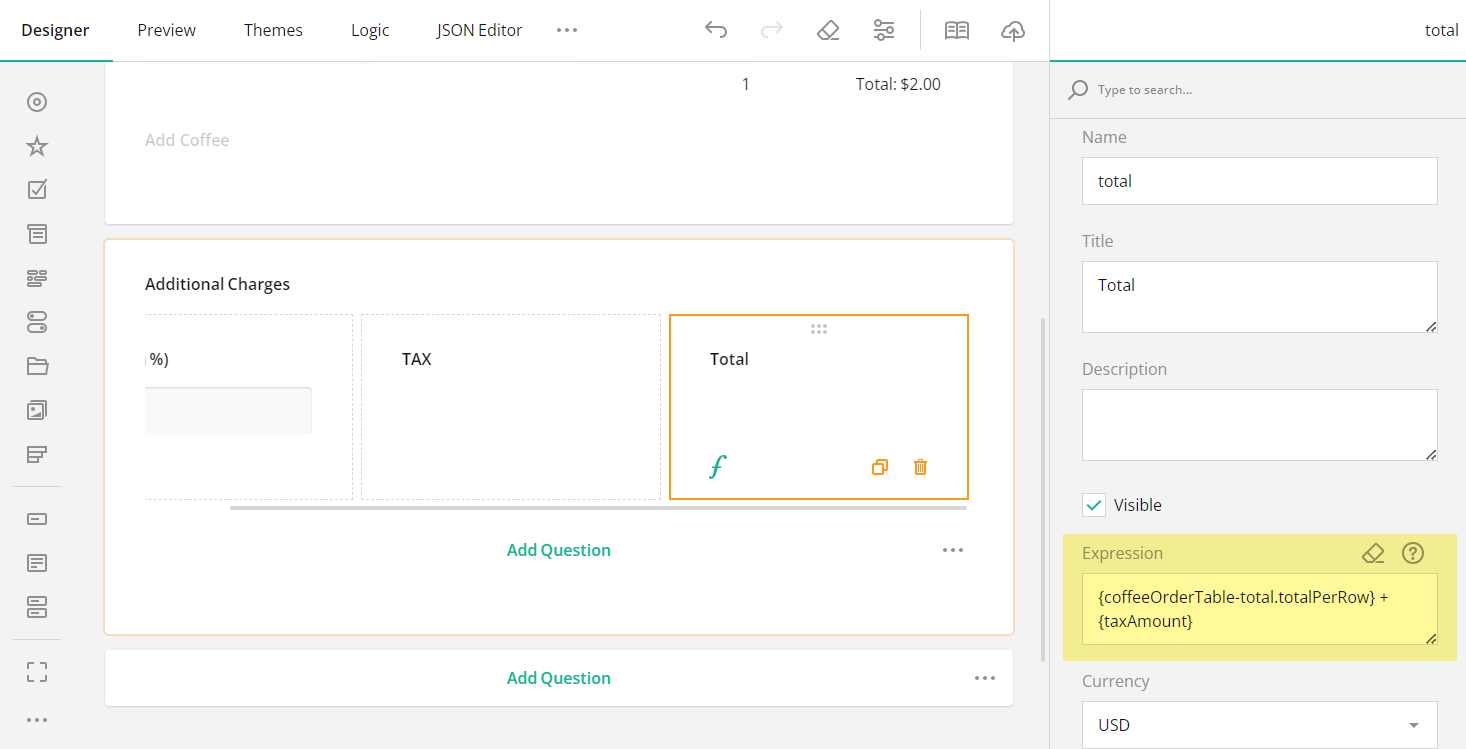Viewport: 1466px width, 749px height.
Task: Click the cloud upload icon
Action: click(1013, 31)
